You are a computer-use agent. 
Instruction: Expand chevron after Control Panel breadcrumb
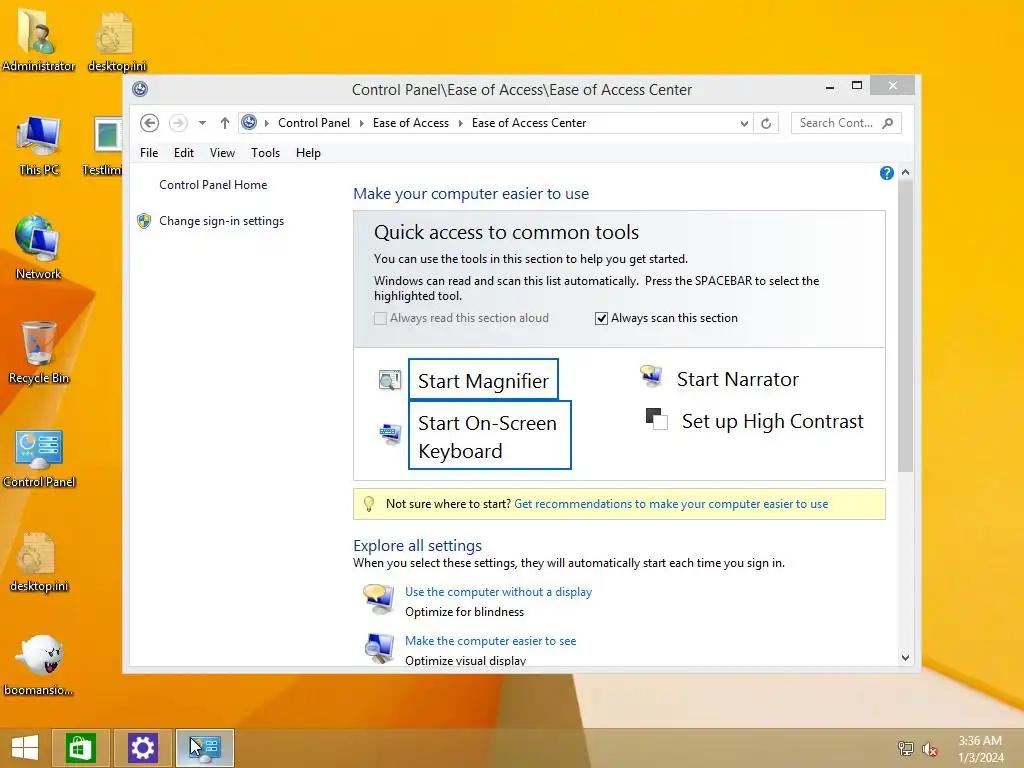coord(361,123)
